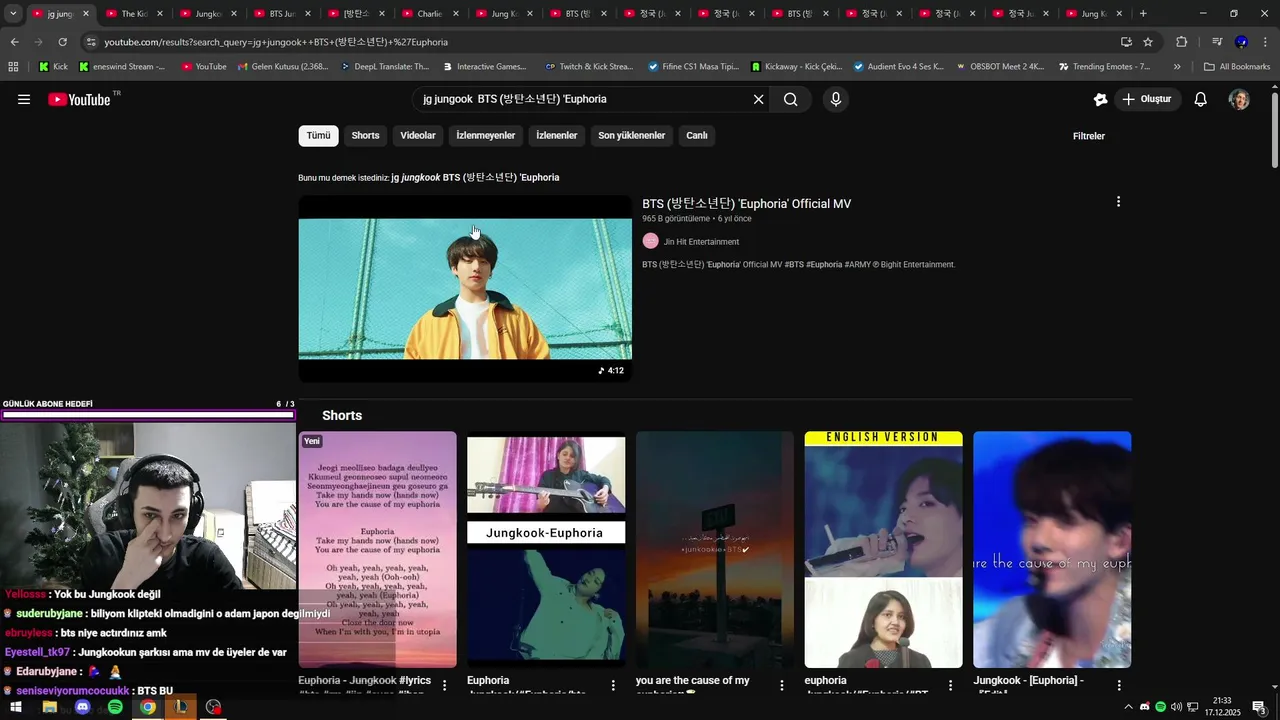Start voice search with the microphone
This screenshot has height=720, width=1280.
tap(836, 99)
